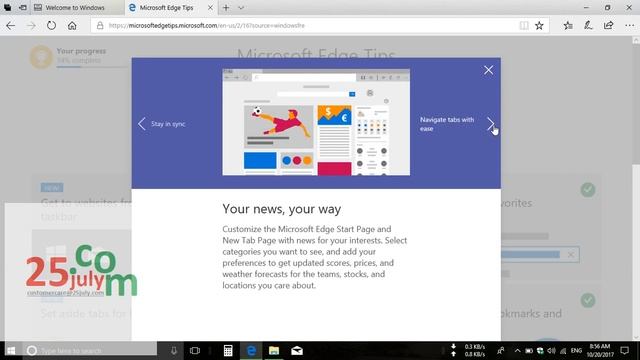Image resolution: width=640 pixels, height=360 pixels.
Task: Open a new tab
Action: click(x=226, y=7)
